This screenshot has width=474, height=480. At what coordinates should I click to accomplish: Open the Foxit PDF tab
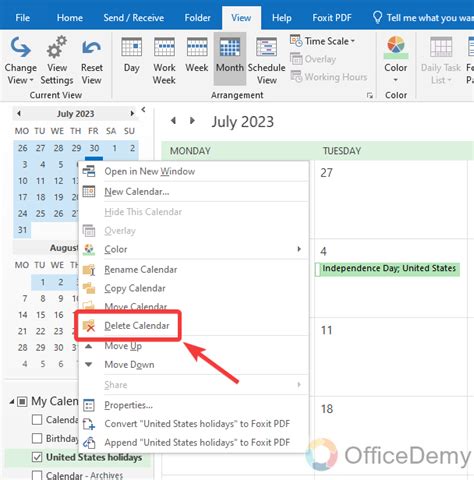(x=332, y=18)
